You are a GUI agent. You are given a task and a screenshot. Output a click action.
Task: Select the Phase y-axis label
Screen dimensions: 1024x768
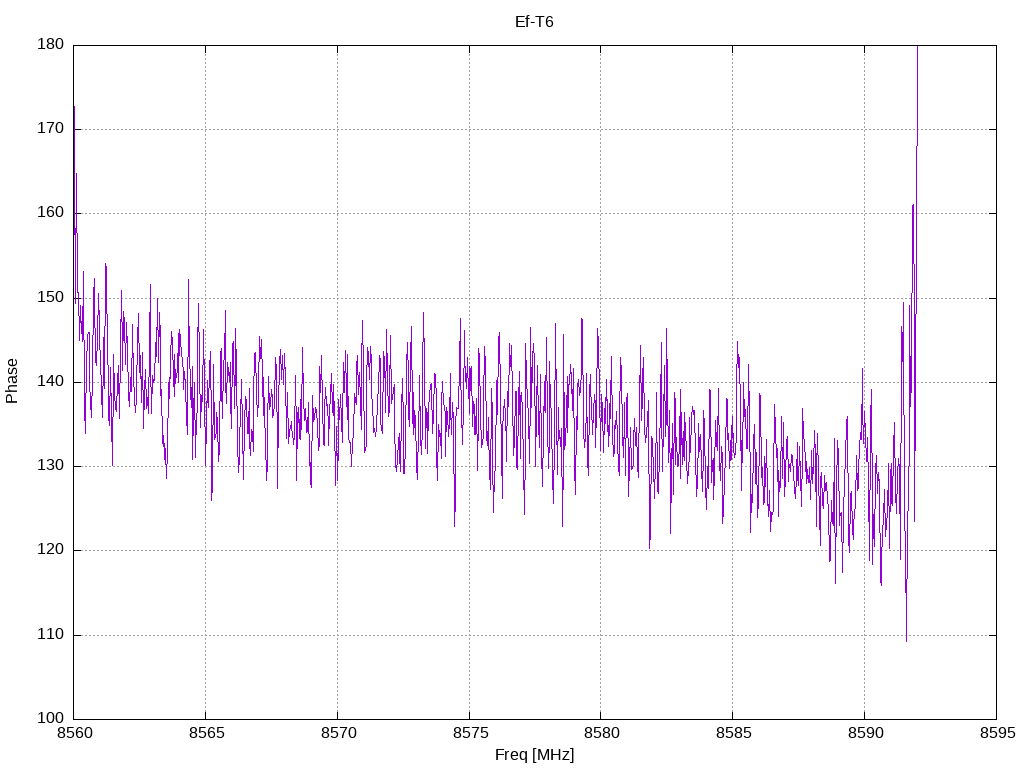(12, 381)
